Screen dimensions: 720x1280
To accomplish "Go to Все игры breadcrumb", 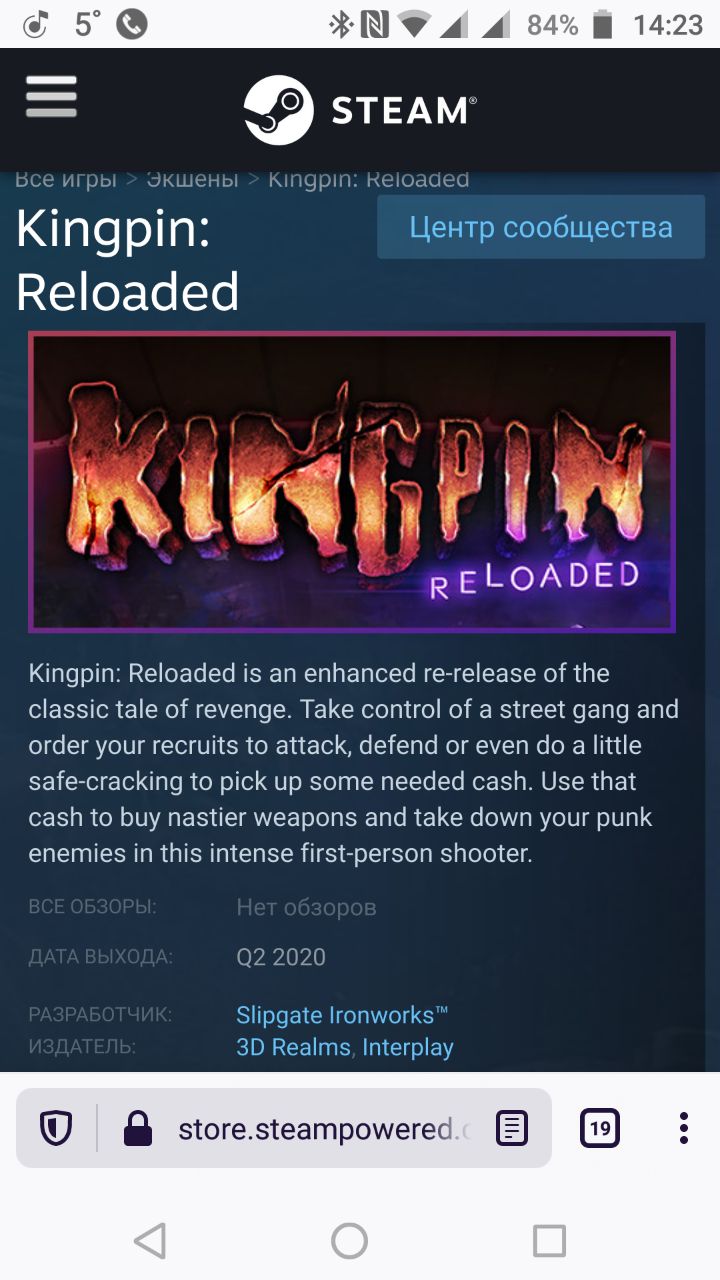I will pyautogui.click(x=65, y=180).
